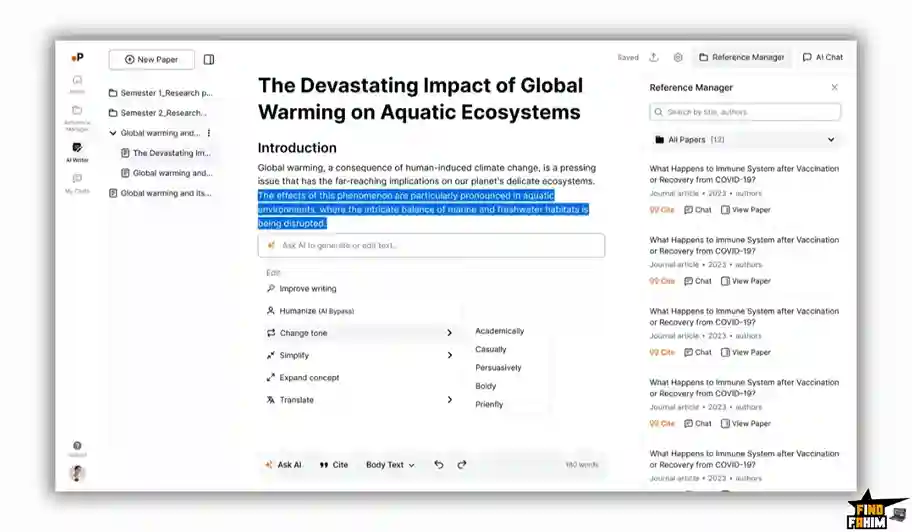
Task: Collapse the expanded Global warming folder
Action: point(113,133)
